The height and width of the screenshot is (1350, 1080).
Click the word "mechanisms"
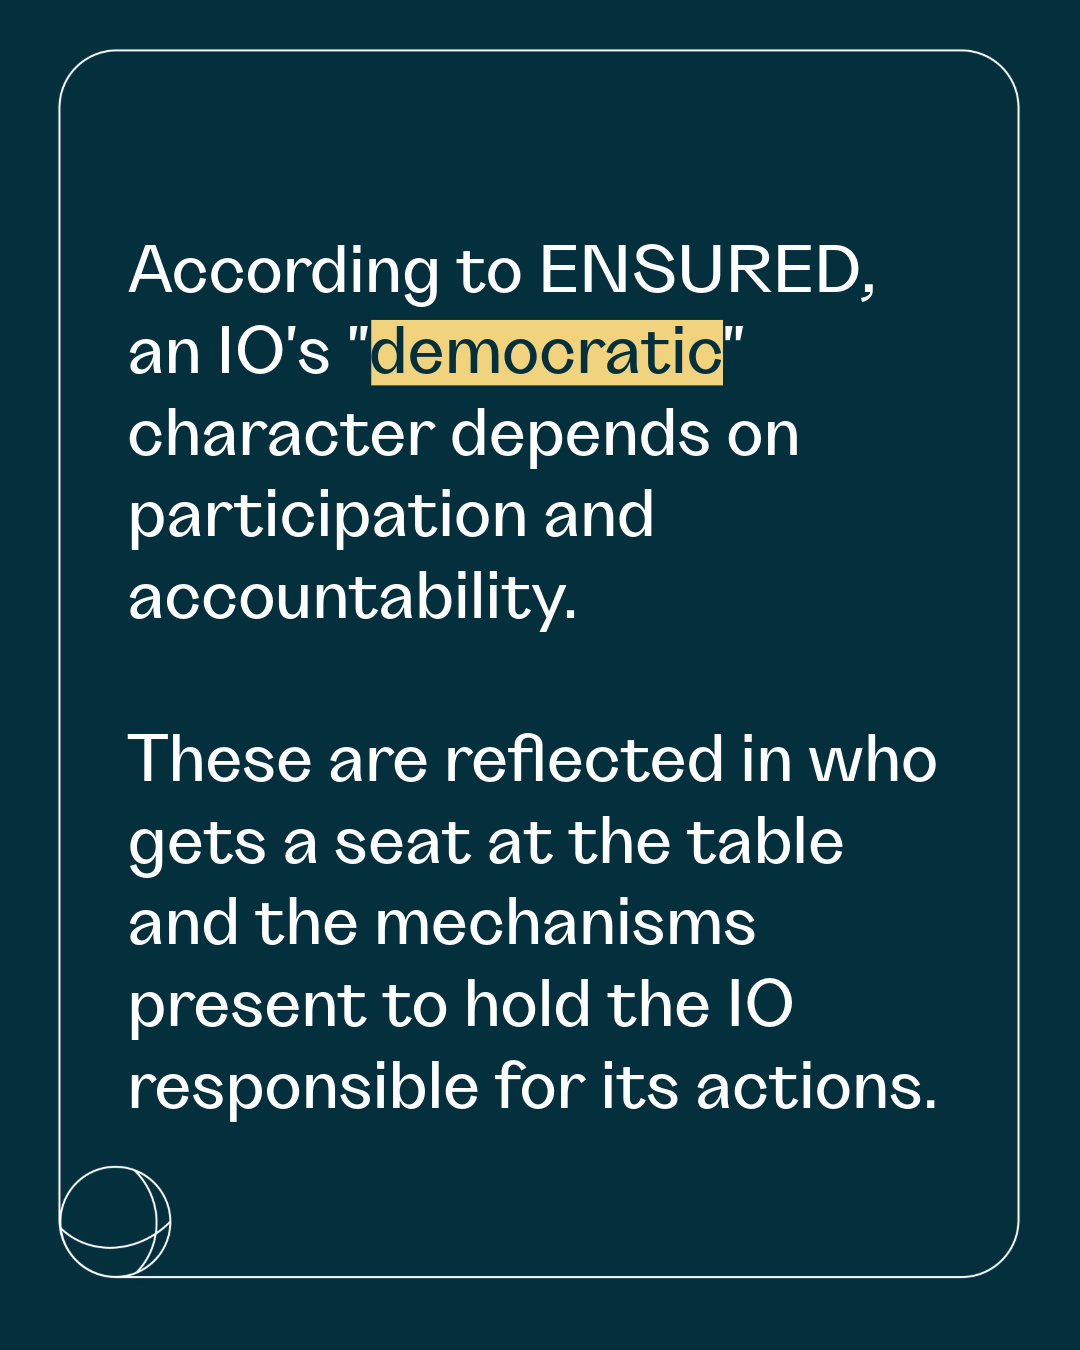[x=565, y=923]
